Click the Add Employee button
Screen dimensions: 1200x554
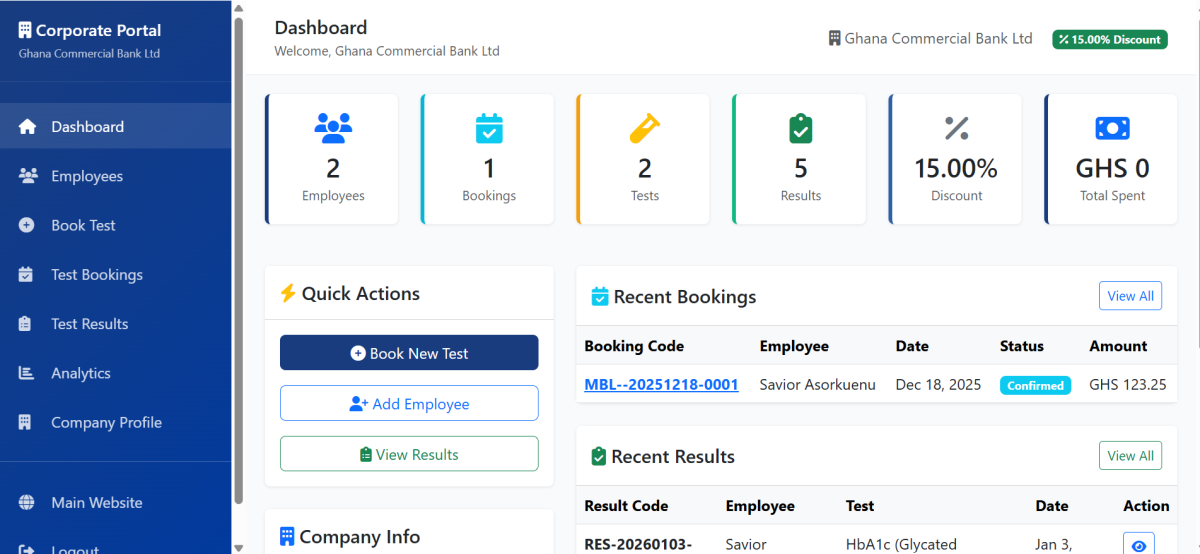click(x=409, y=404)
